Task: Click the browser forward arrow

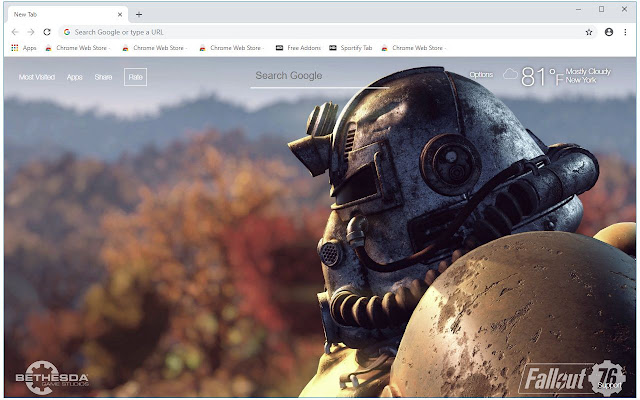Action: tap(31, 32)
